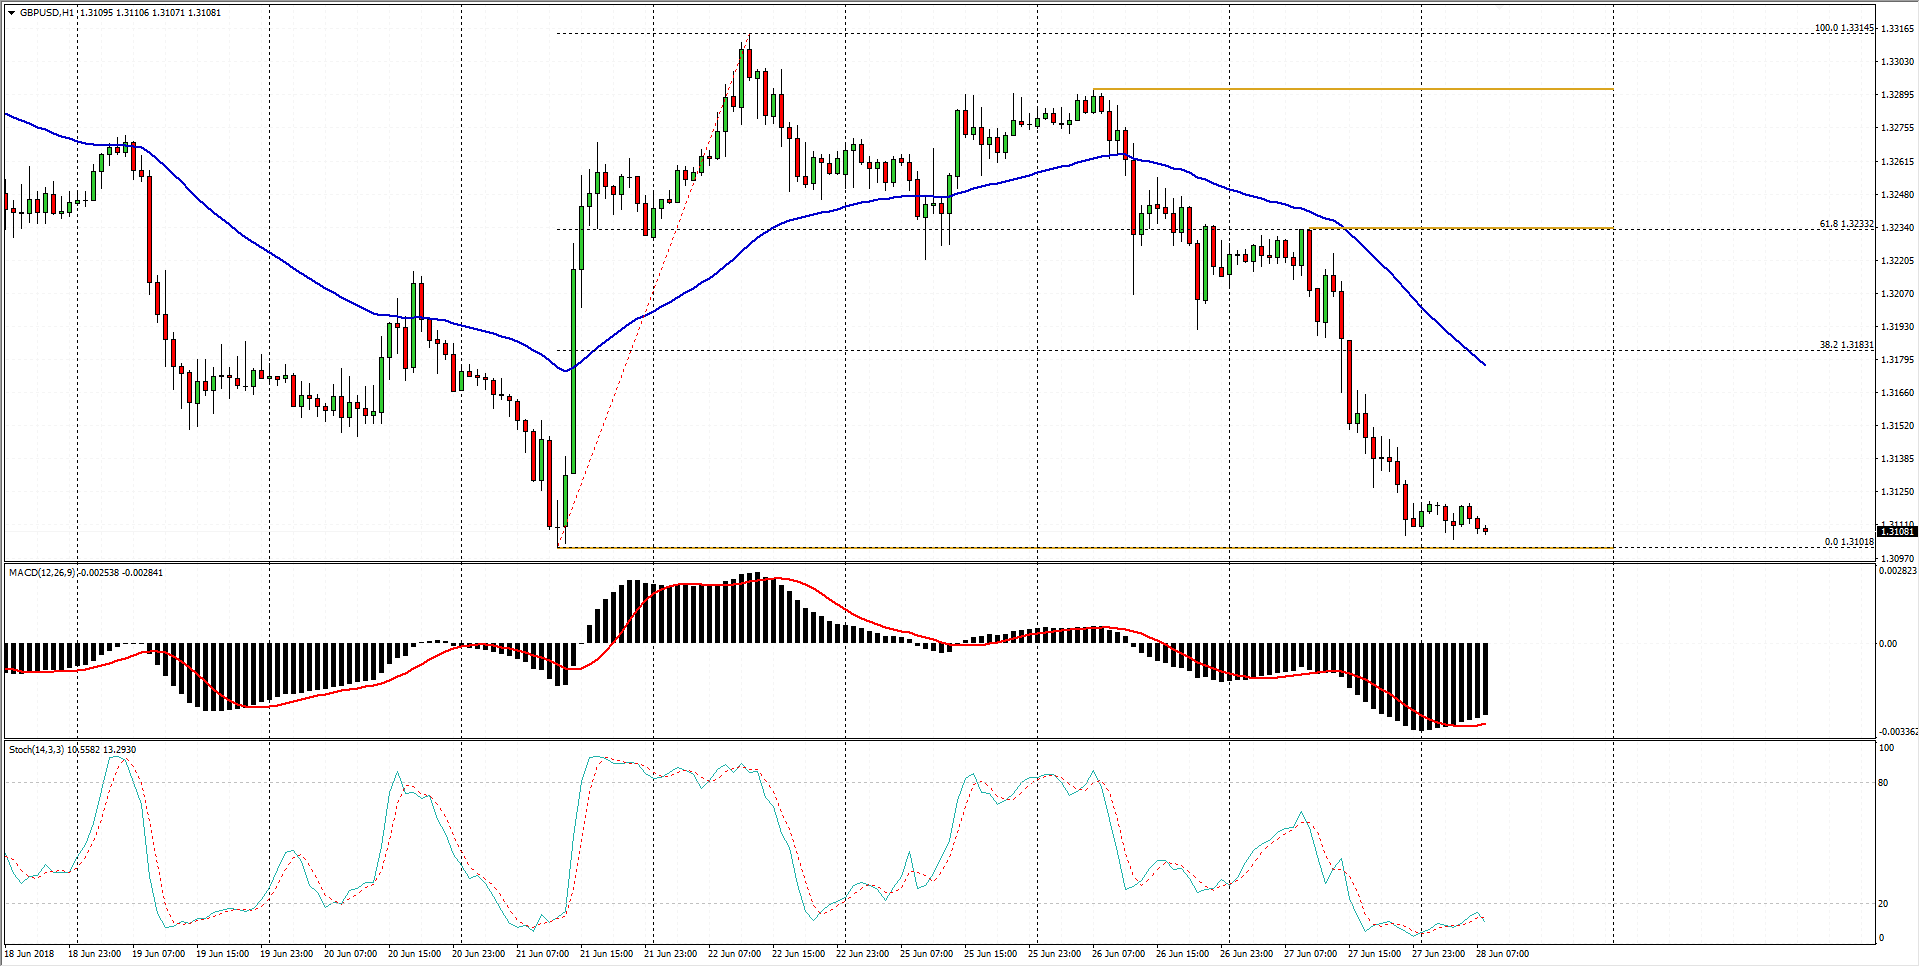The image size is (1920, 967).
Task: Click the GBPUSD,H1 chart title
Action: (x=46, y=13)
